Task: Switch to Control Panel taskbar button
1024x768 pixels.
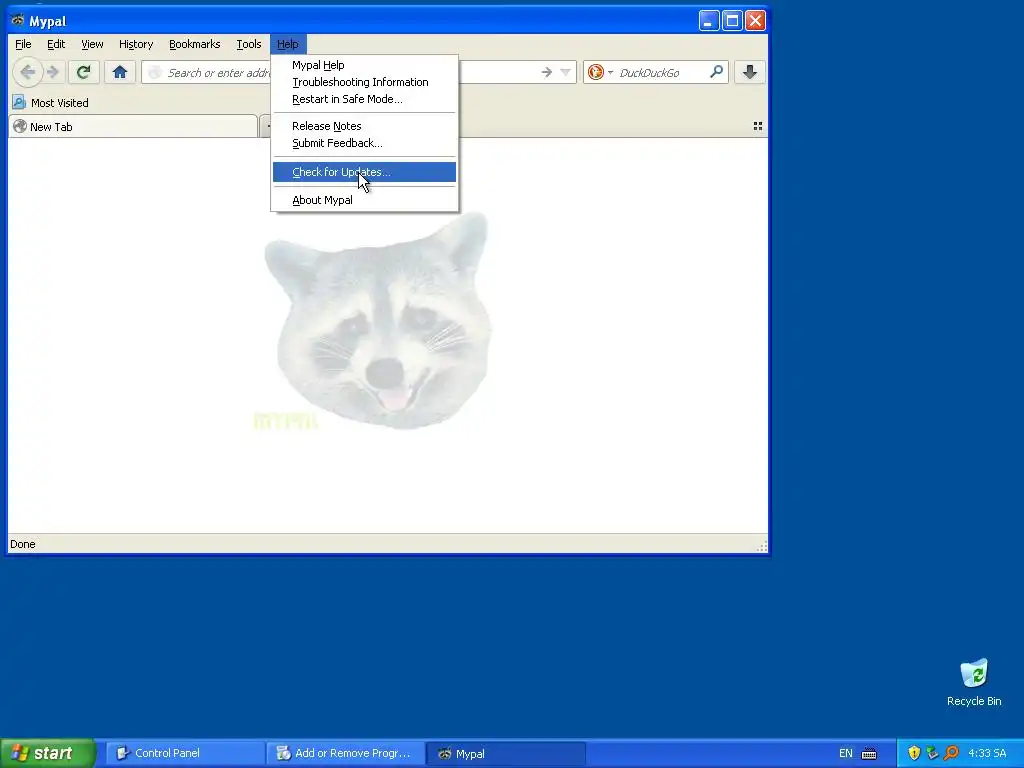Action: (x=185, y=753)
